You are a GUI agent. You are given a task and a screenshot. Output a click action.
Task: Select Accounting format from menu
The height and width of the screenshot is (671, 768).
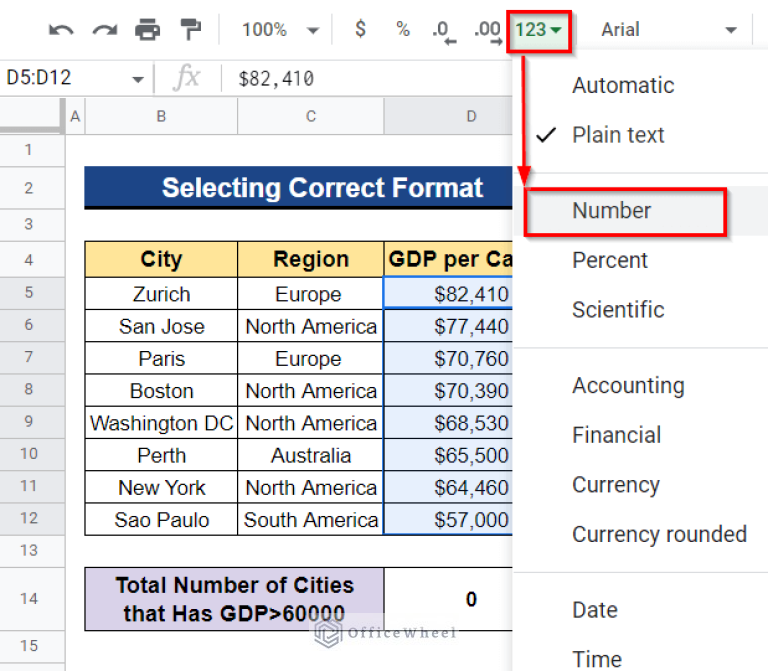pyautogui.click(x=641, y=386)
